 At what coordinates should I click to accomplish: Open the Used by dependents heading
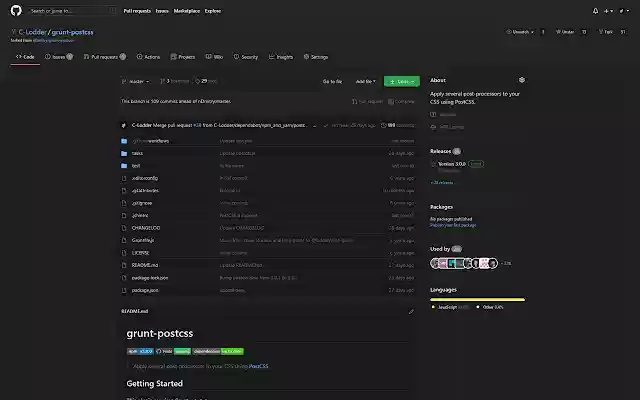[x=446, y=249]
